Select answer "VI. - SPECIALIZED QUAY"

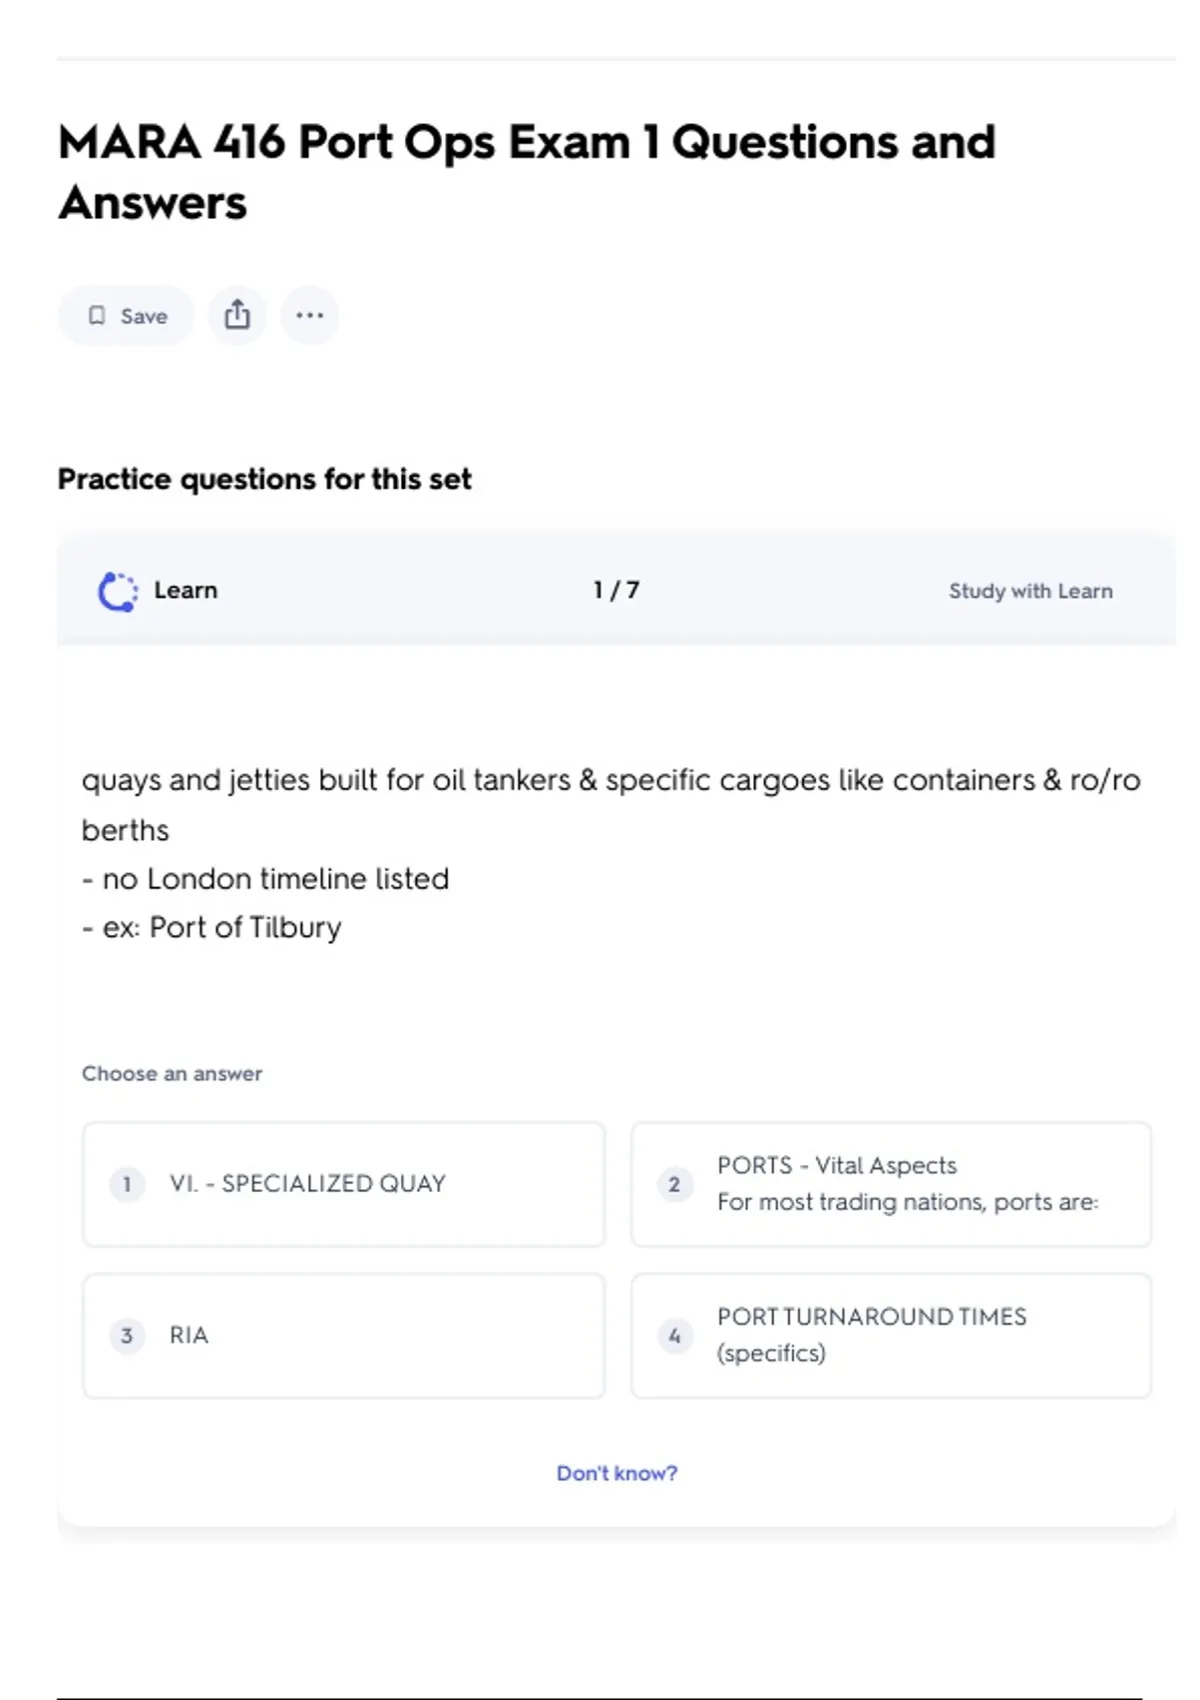pyautogui.click(x=307, y=1184)
